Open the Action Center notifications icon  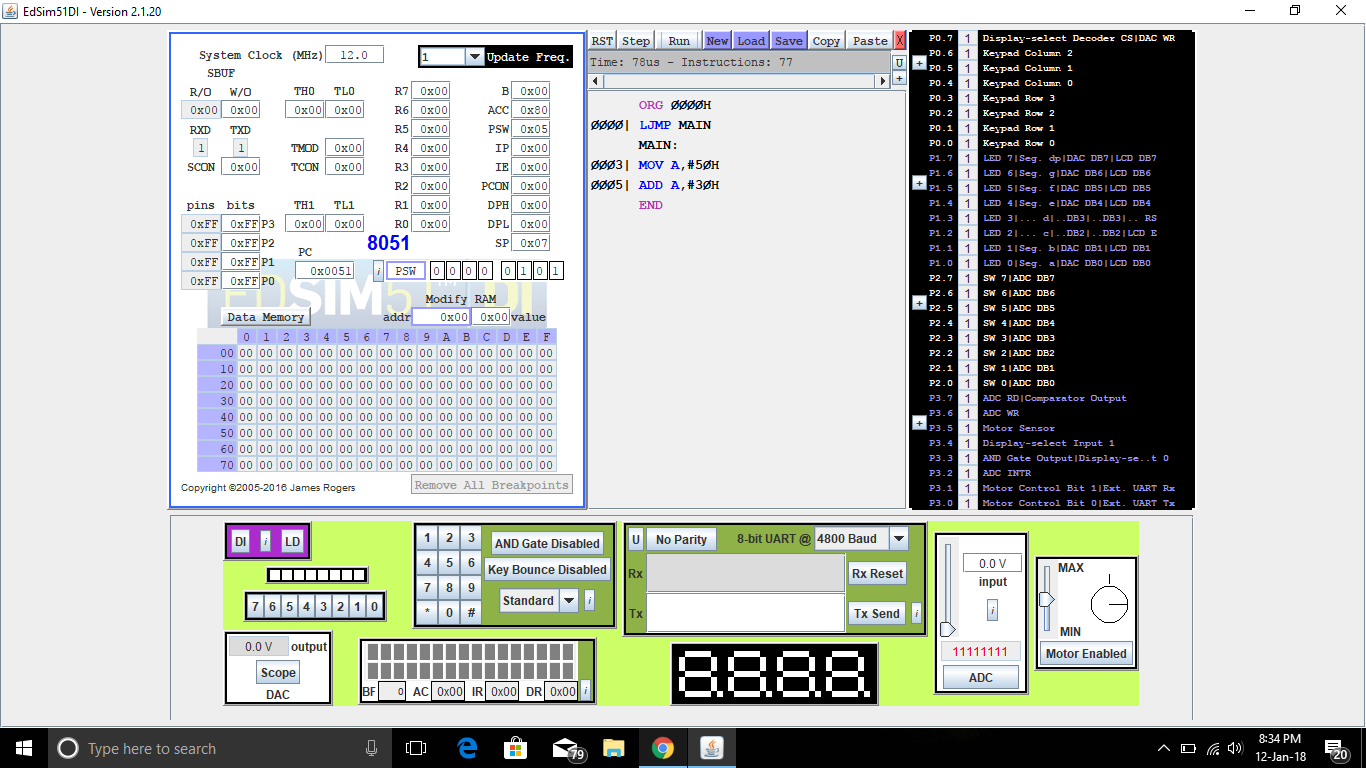coord(1337,748)
